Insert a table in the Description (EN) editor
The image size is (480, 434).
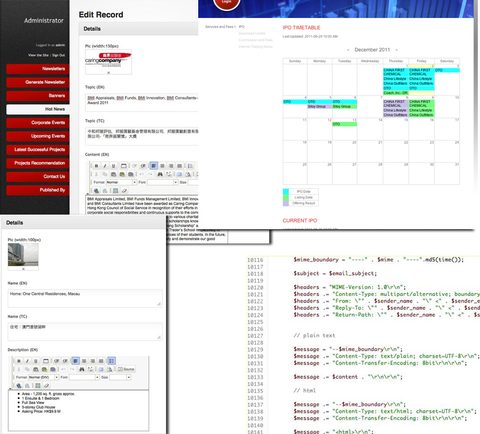click(x=38, y=386)
